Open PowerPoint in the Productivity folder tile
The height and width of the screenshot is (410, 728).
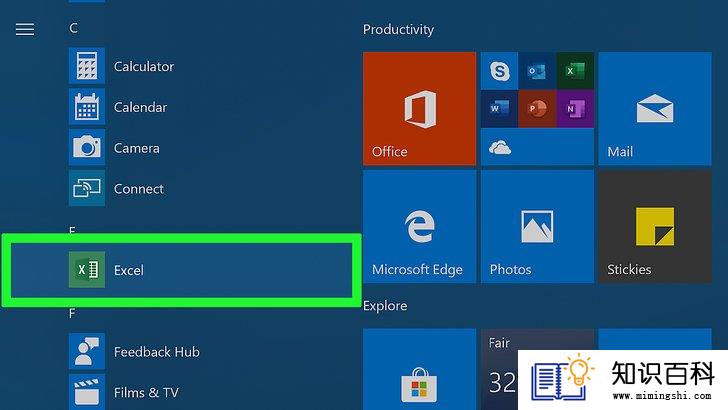tap(537, 109)
